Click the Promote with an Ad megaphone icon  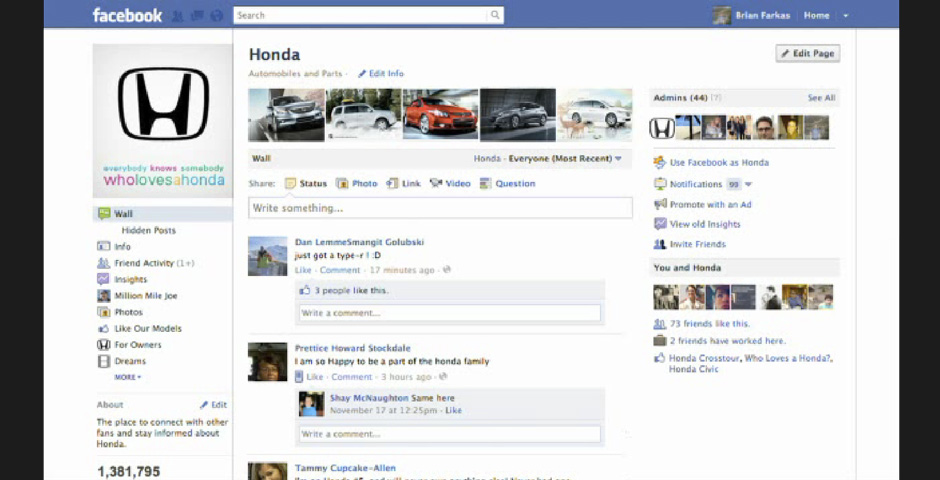point(660,204)
